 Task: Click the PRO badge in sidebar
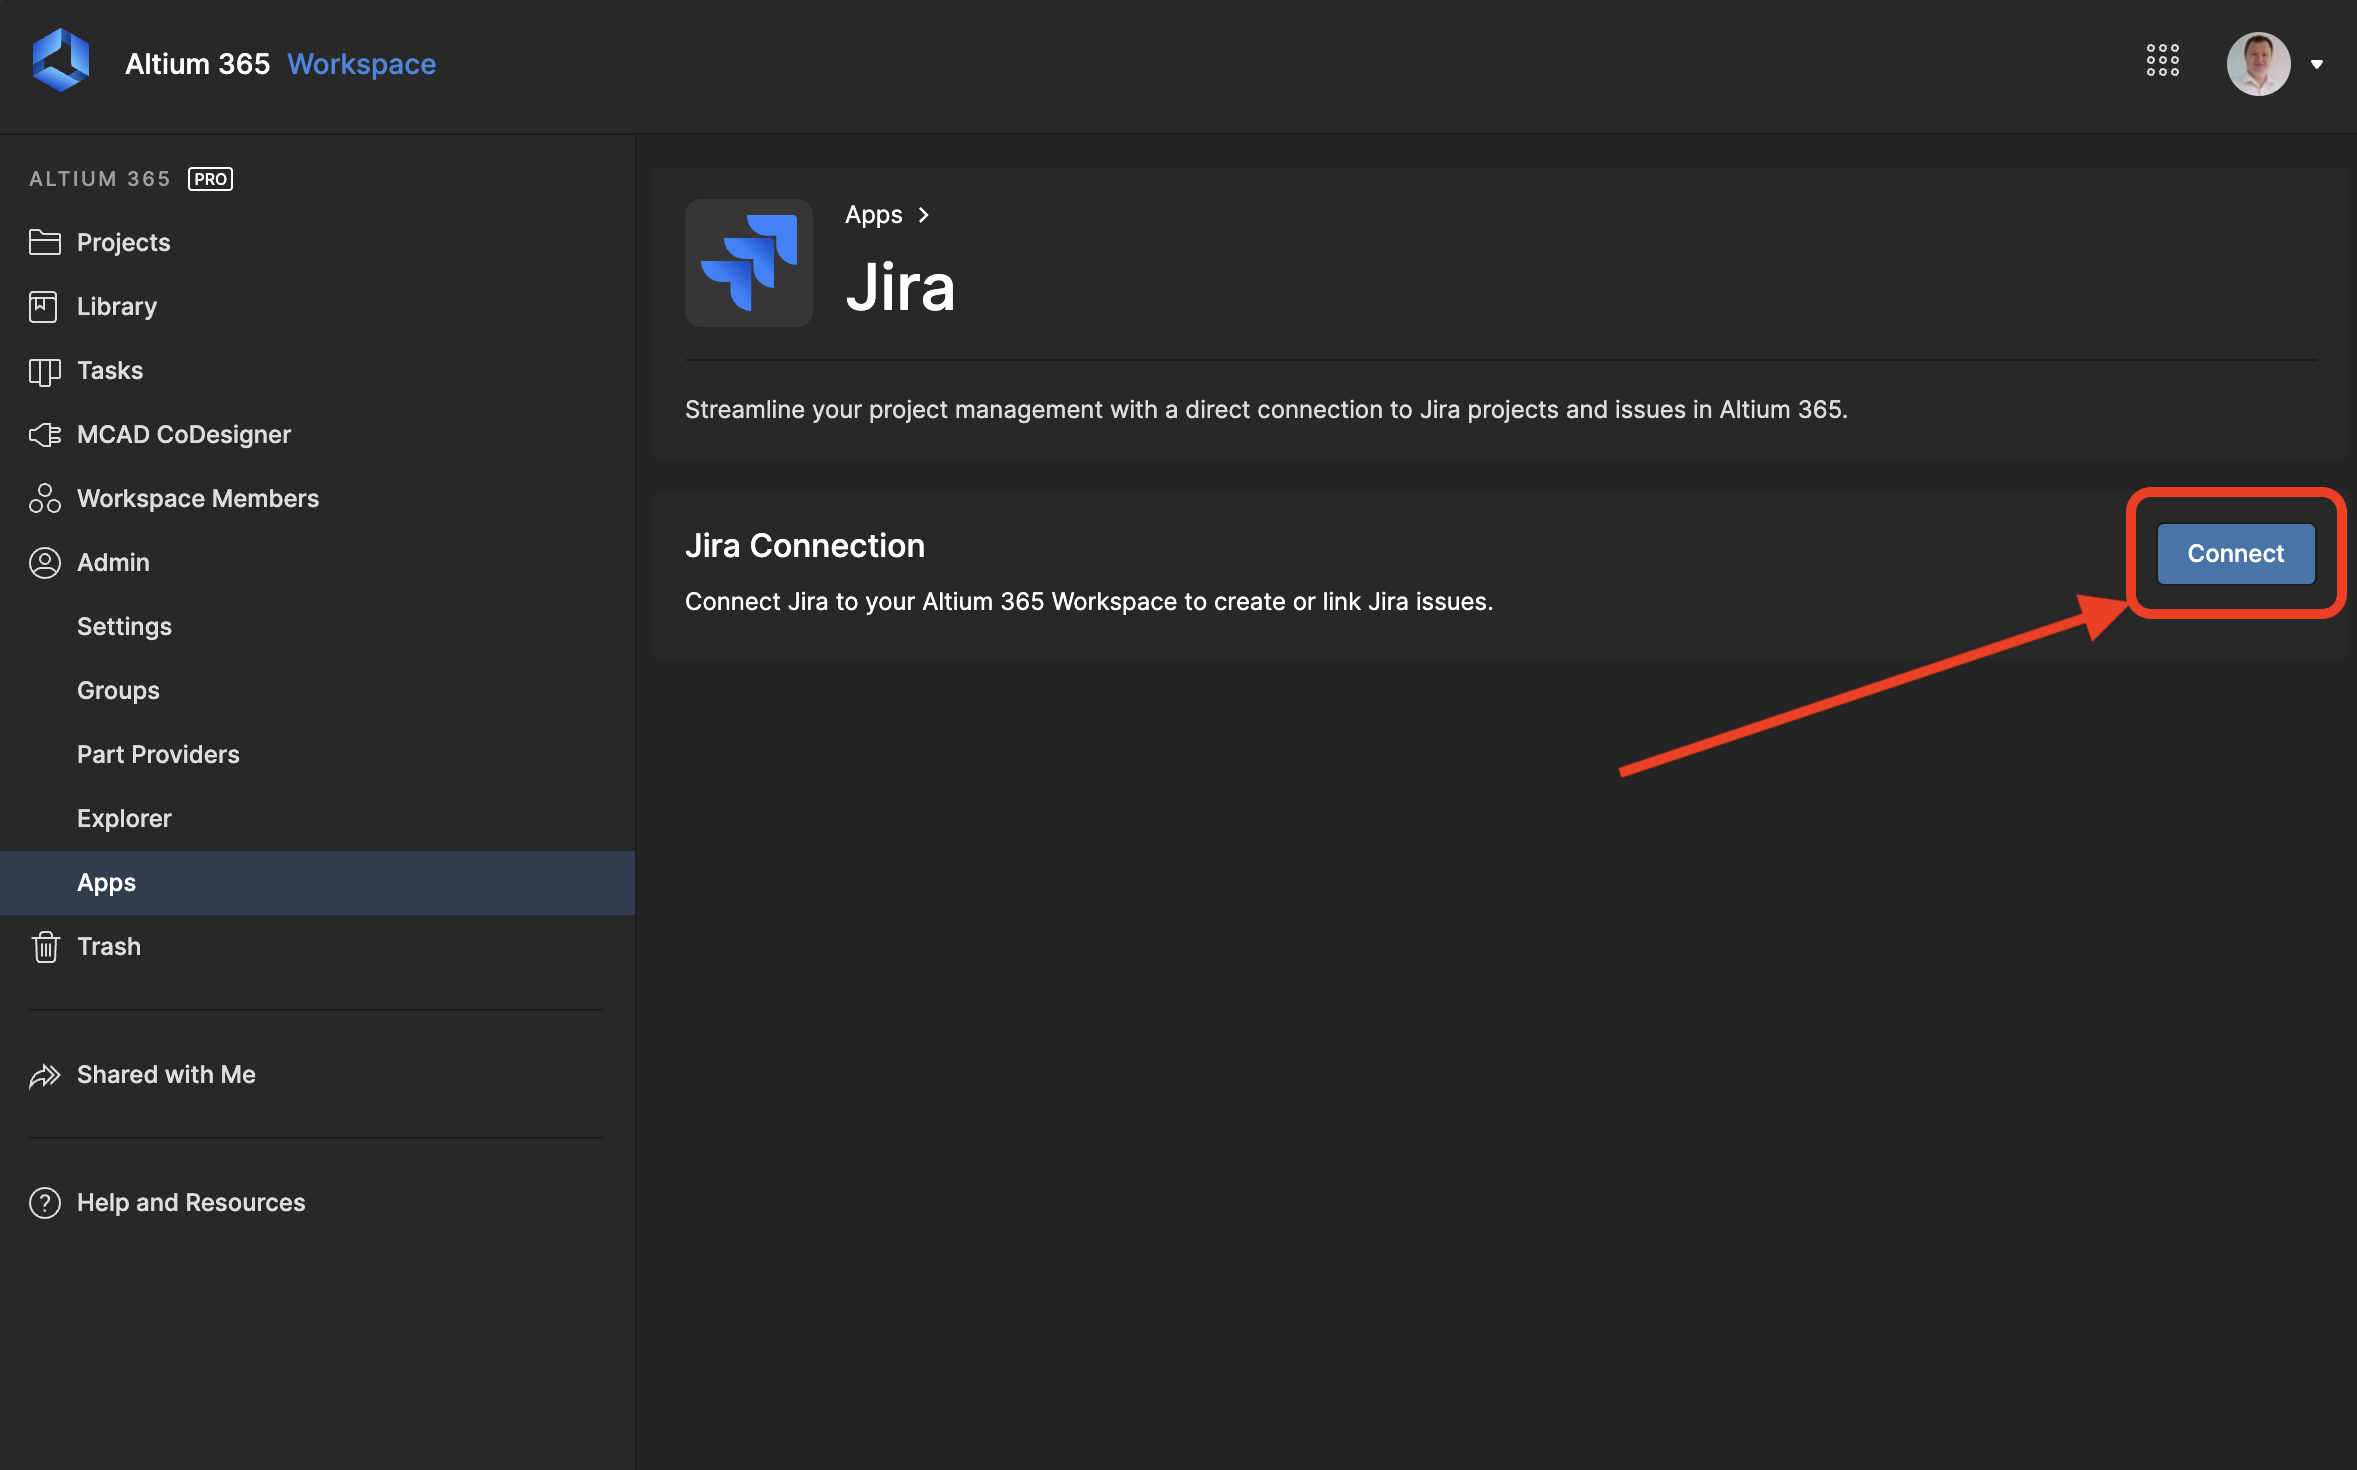(210, 179)
